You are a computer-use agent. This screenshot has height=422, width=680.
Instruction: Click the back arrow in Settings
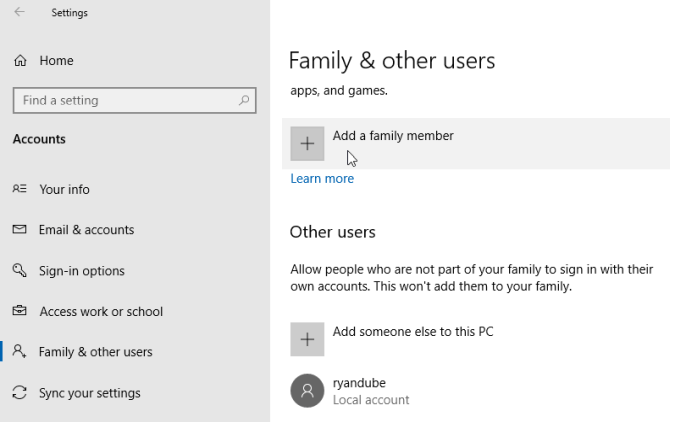pyautogui.click(x=20, y=13)
